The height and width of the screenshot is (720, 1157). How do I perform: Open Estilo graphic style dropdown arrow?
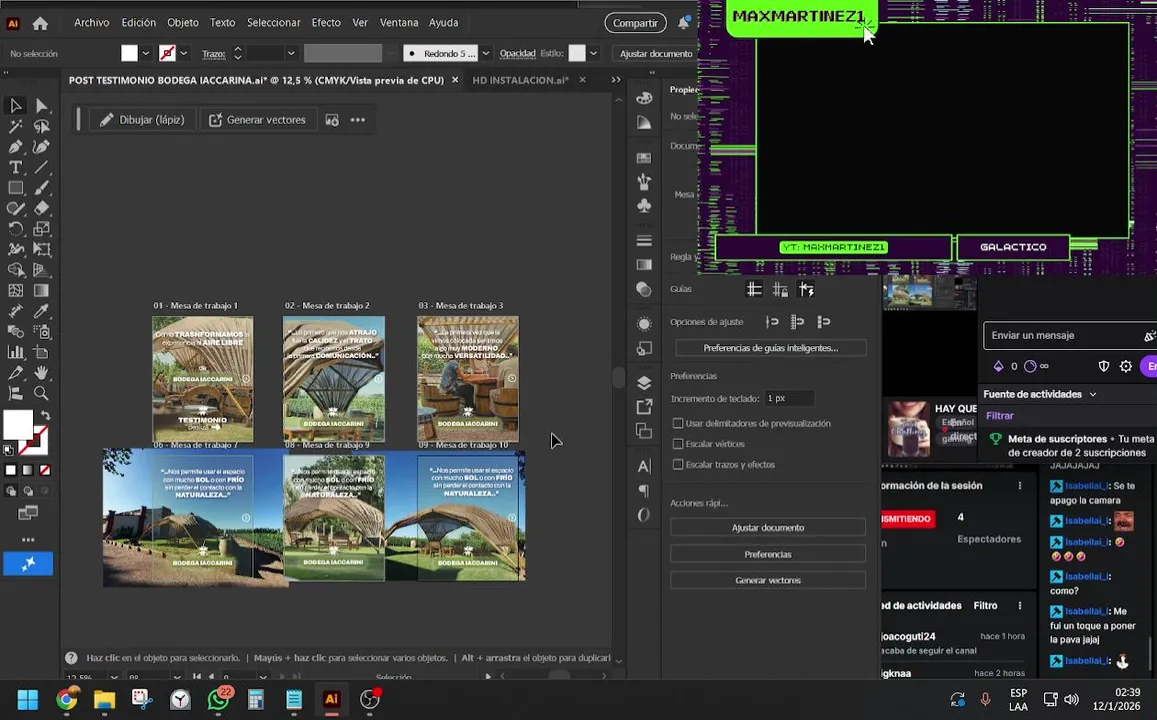pyautogui.click(x=594, y=53)
